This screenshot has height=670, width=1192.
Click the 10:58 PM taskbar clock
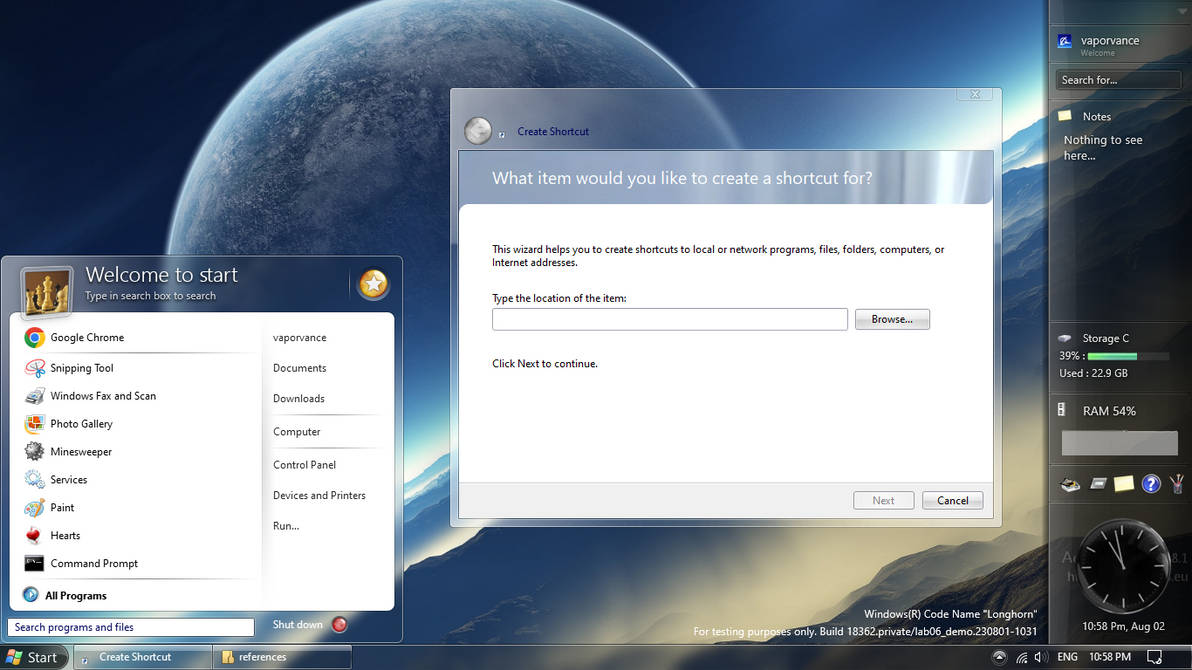pos(1110,657)
